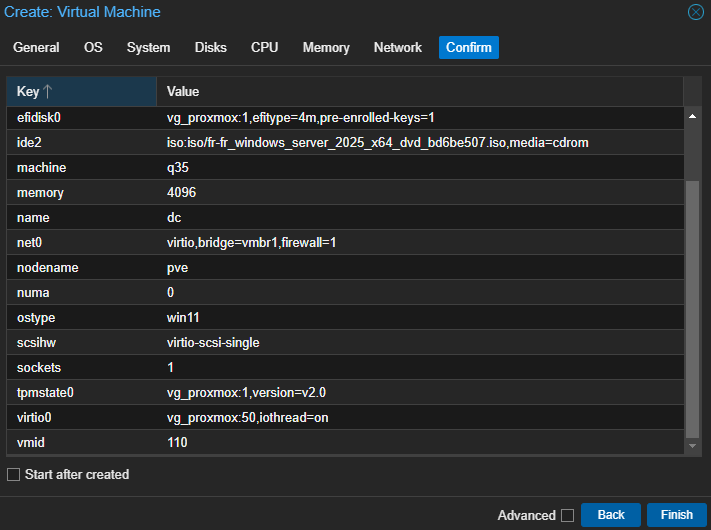Click the Back button
711x530 pixels.
tap(611, 515)
